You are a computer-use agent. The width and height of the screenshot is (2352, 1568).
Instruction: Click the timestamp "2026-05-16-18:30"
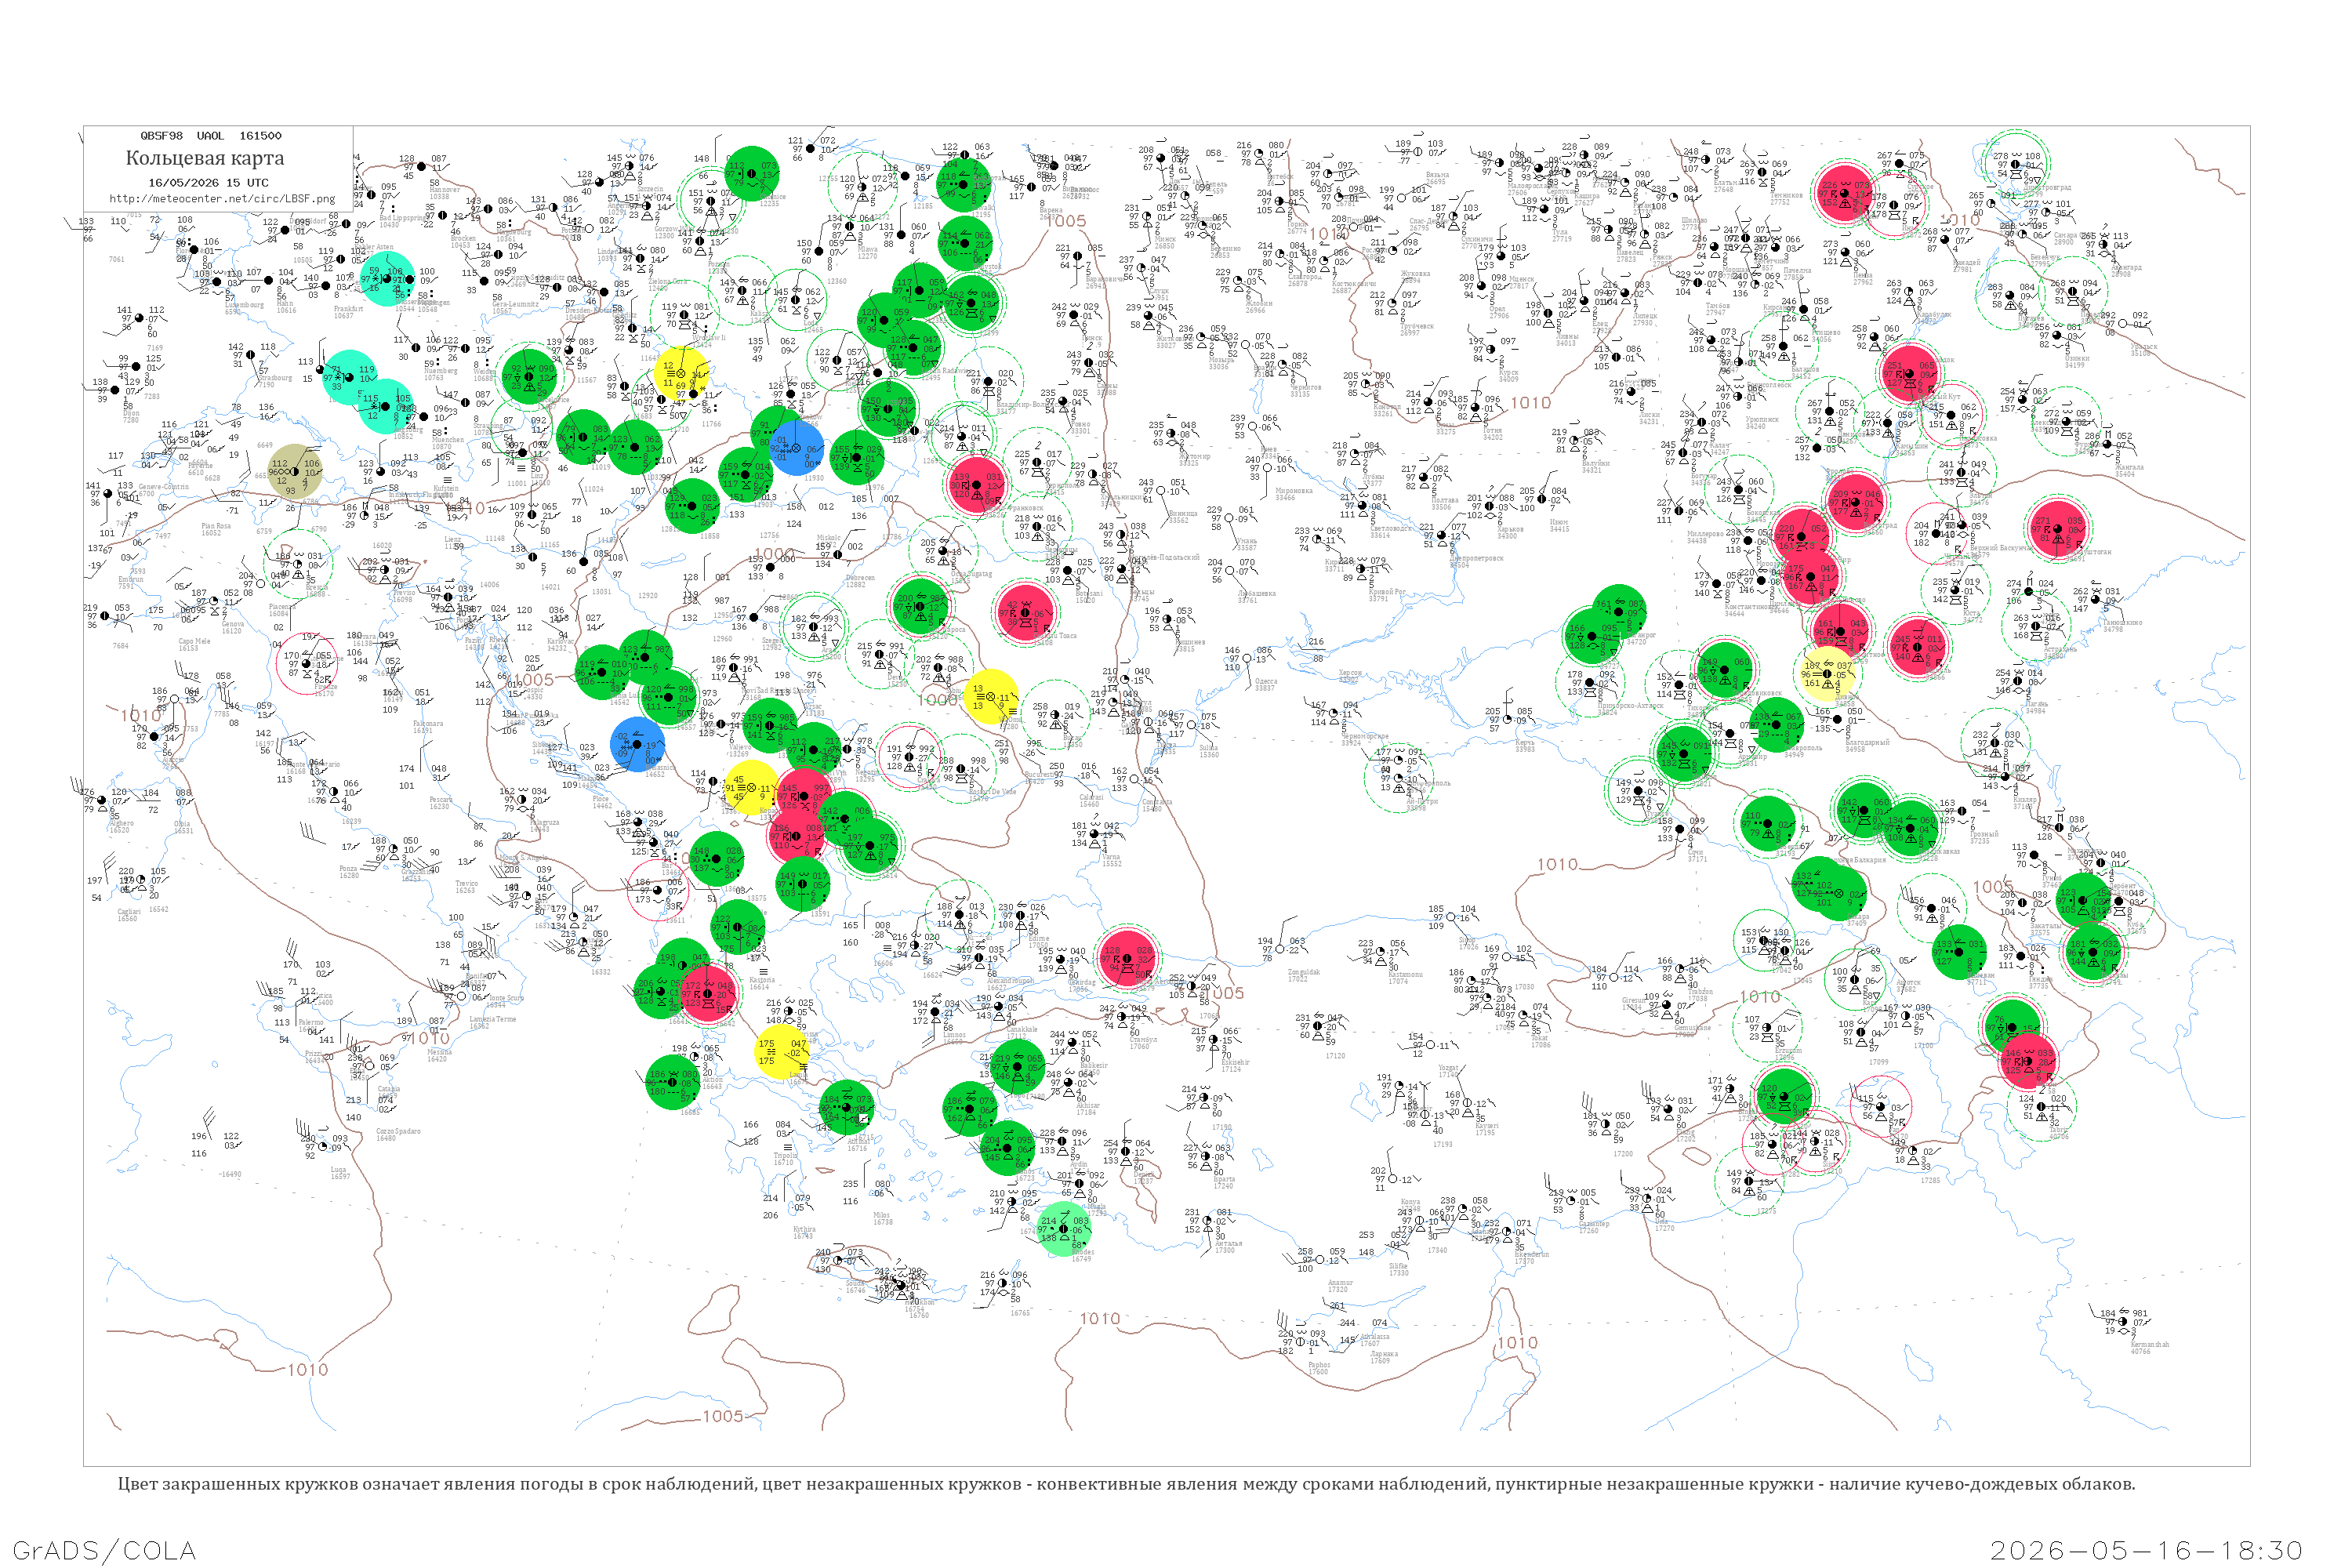tap(2146, 1551)
